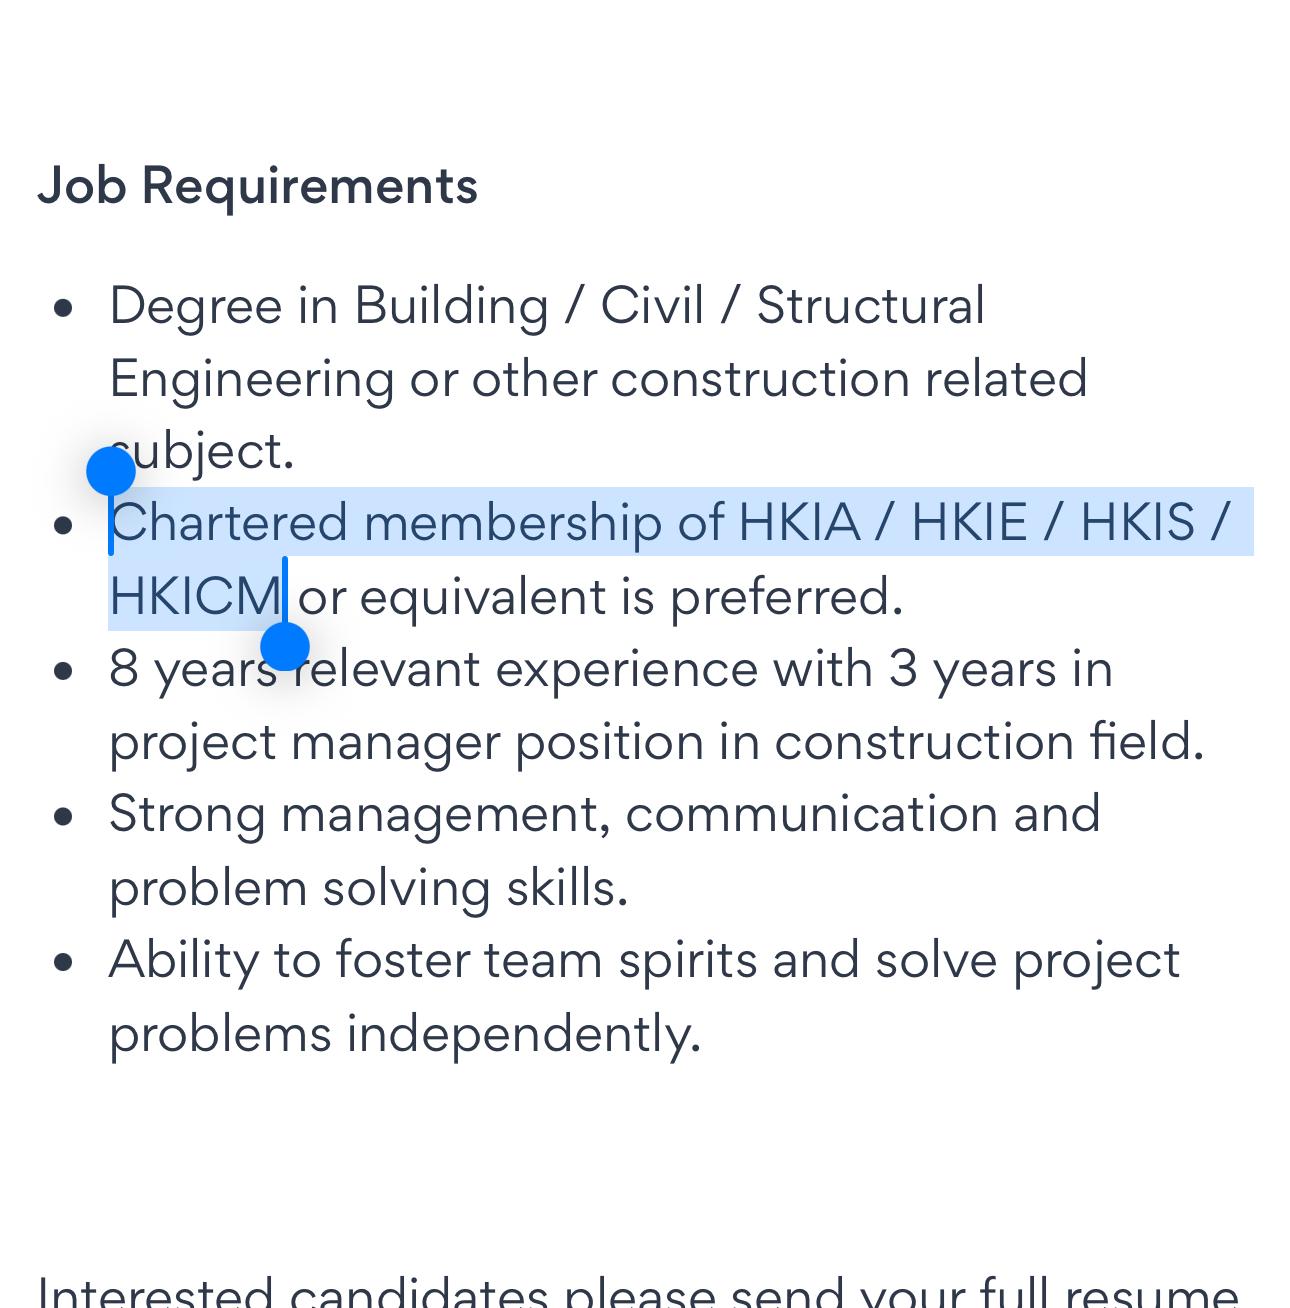Click the word Structural
The height and width of the screenshot is (1308, 1290).
(870, 306)
